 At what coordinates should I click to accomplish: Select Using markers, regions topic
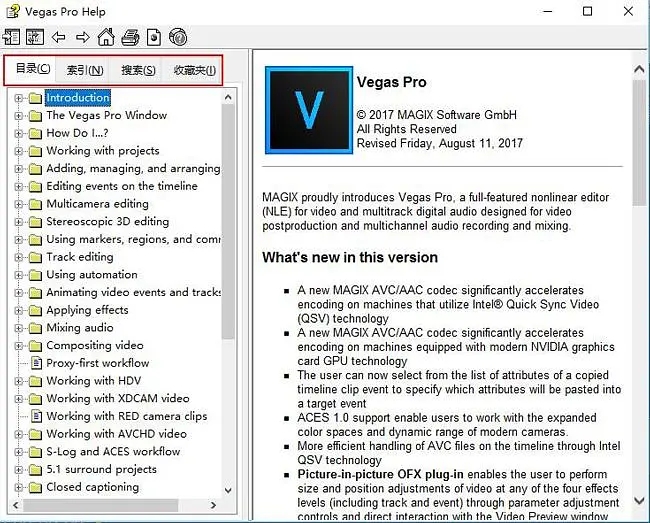[x=133, y=239]
